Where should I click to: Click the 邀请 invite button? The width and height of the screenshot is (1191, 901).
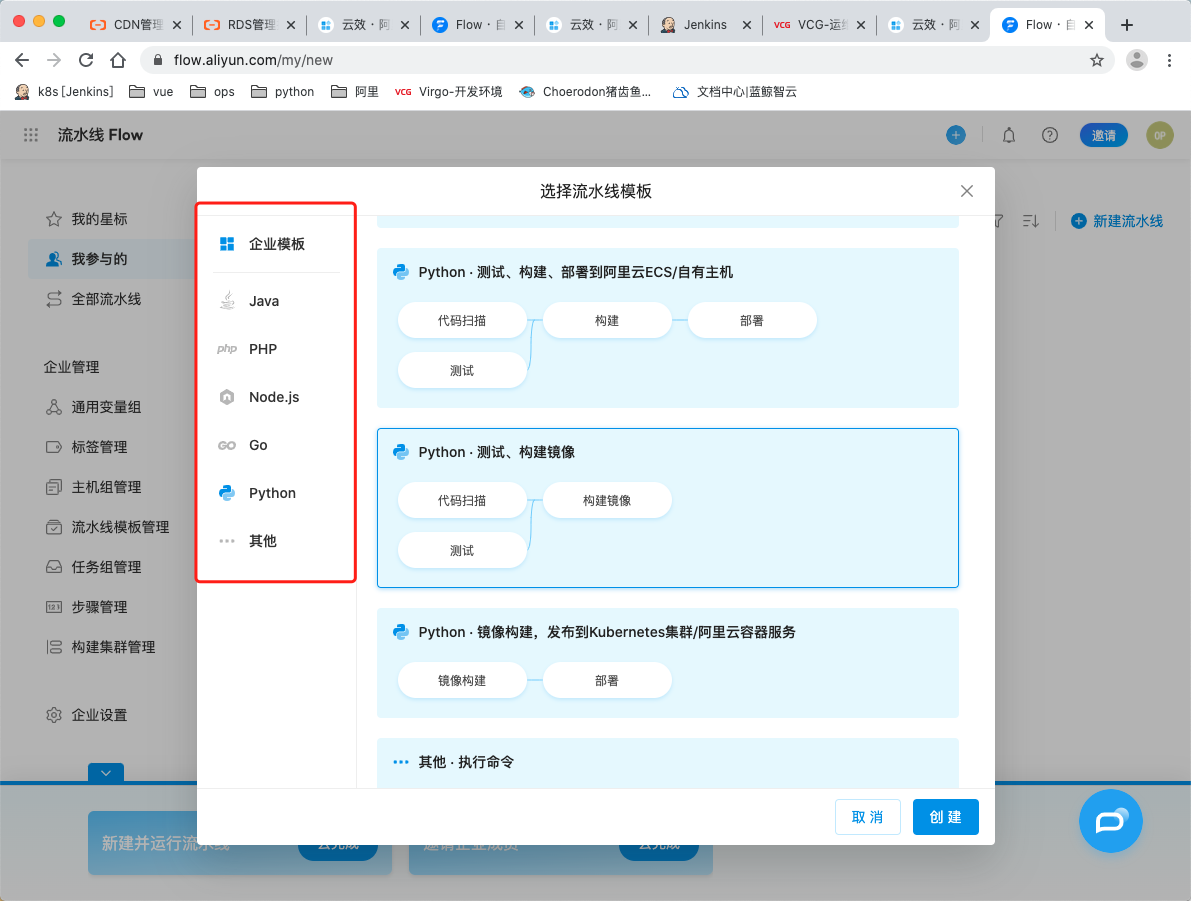(1104, 135)
